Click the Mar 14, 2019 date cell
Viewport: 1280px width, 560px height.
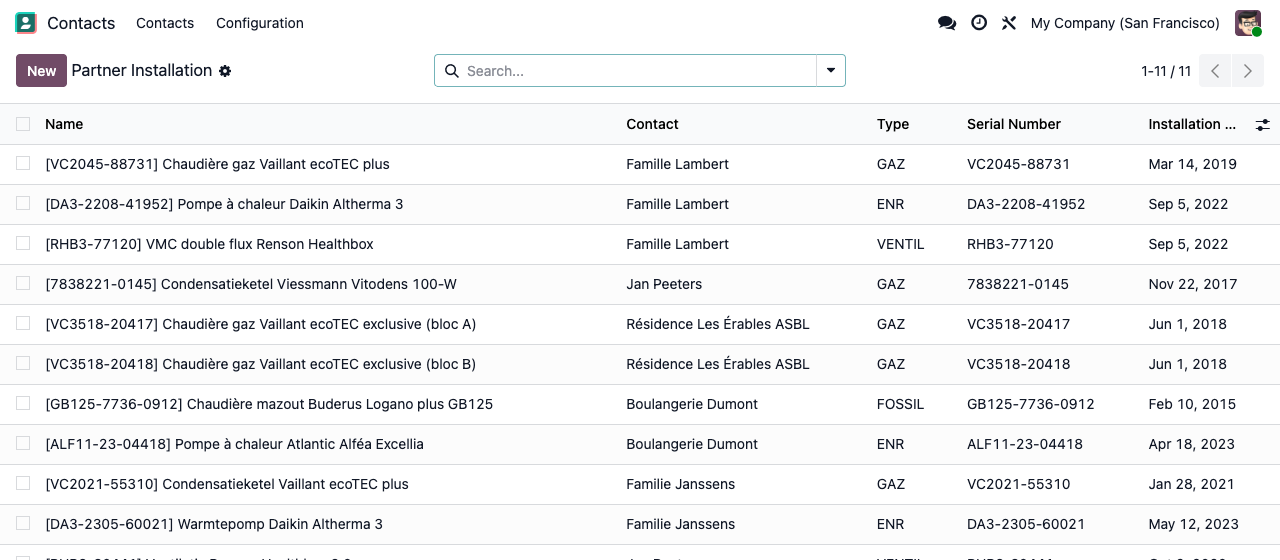point(1192,164)
